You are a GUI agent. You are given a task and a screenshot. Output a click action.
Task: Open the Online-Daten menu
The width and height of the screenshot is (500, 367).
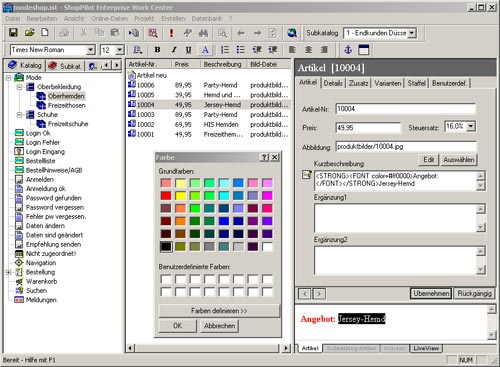point(109,19)
